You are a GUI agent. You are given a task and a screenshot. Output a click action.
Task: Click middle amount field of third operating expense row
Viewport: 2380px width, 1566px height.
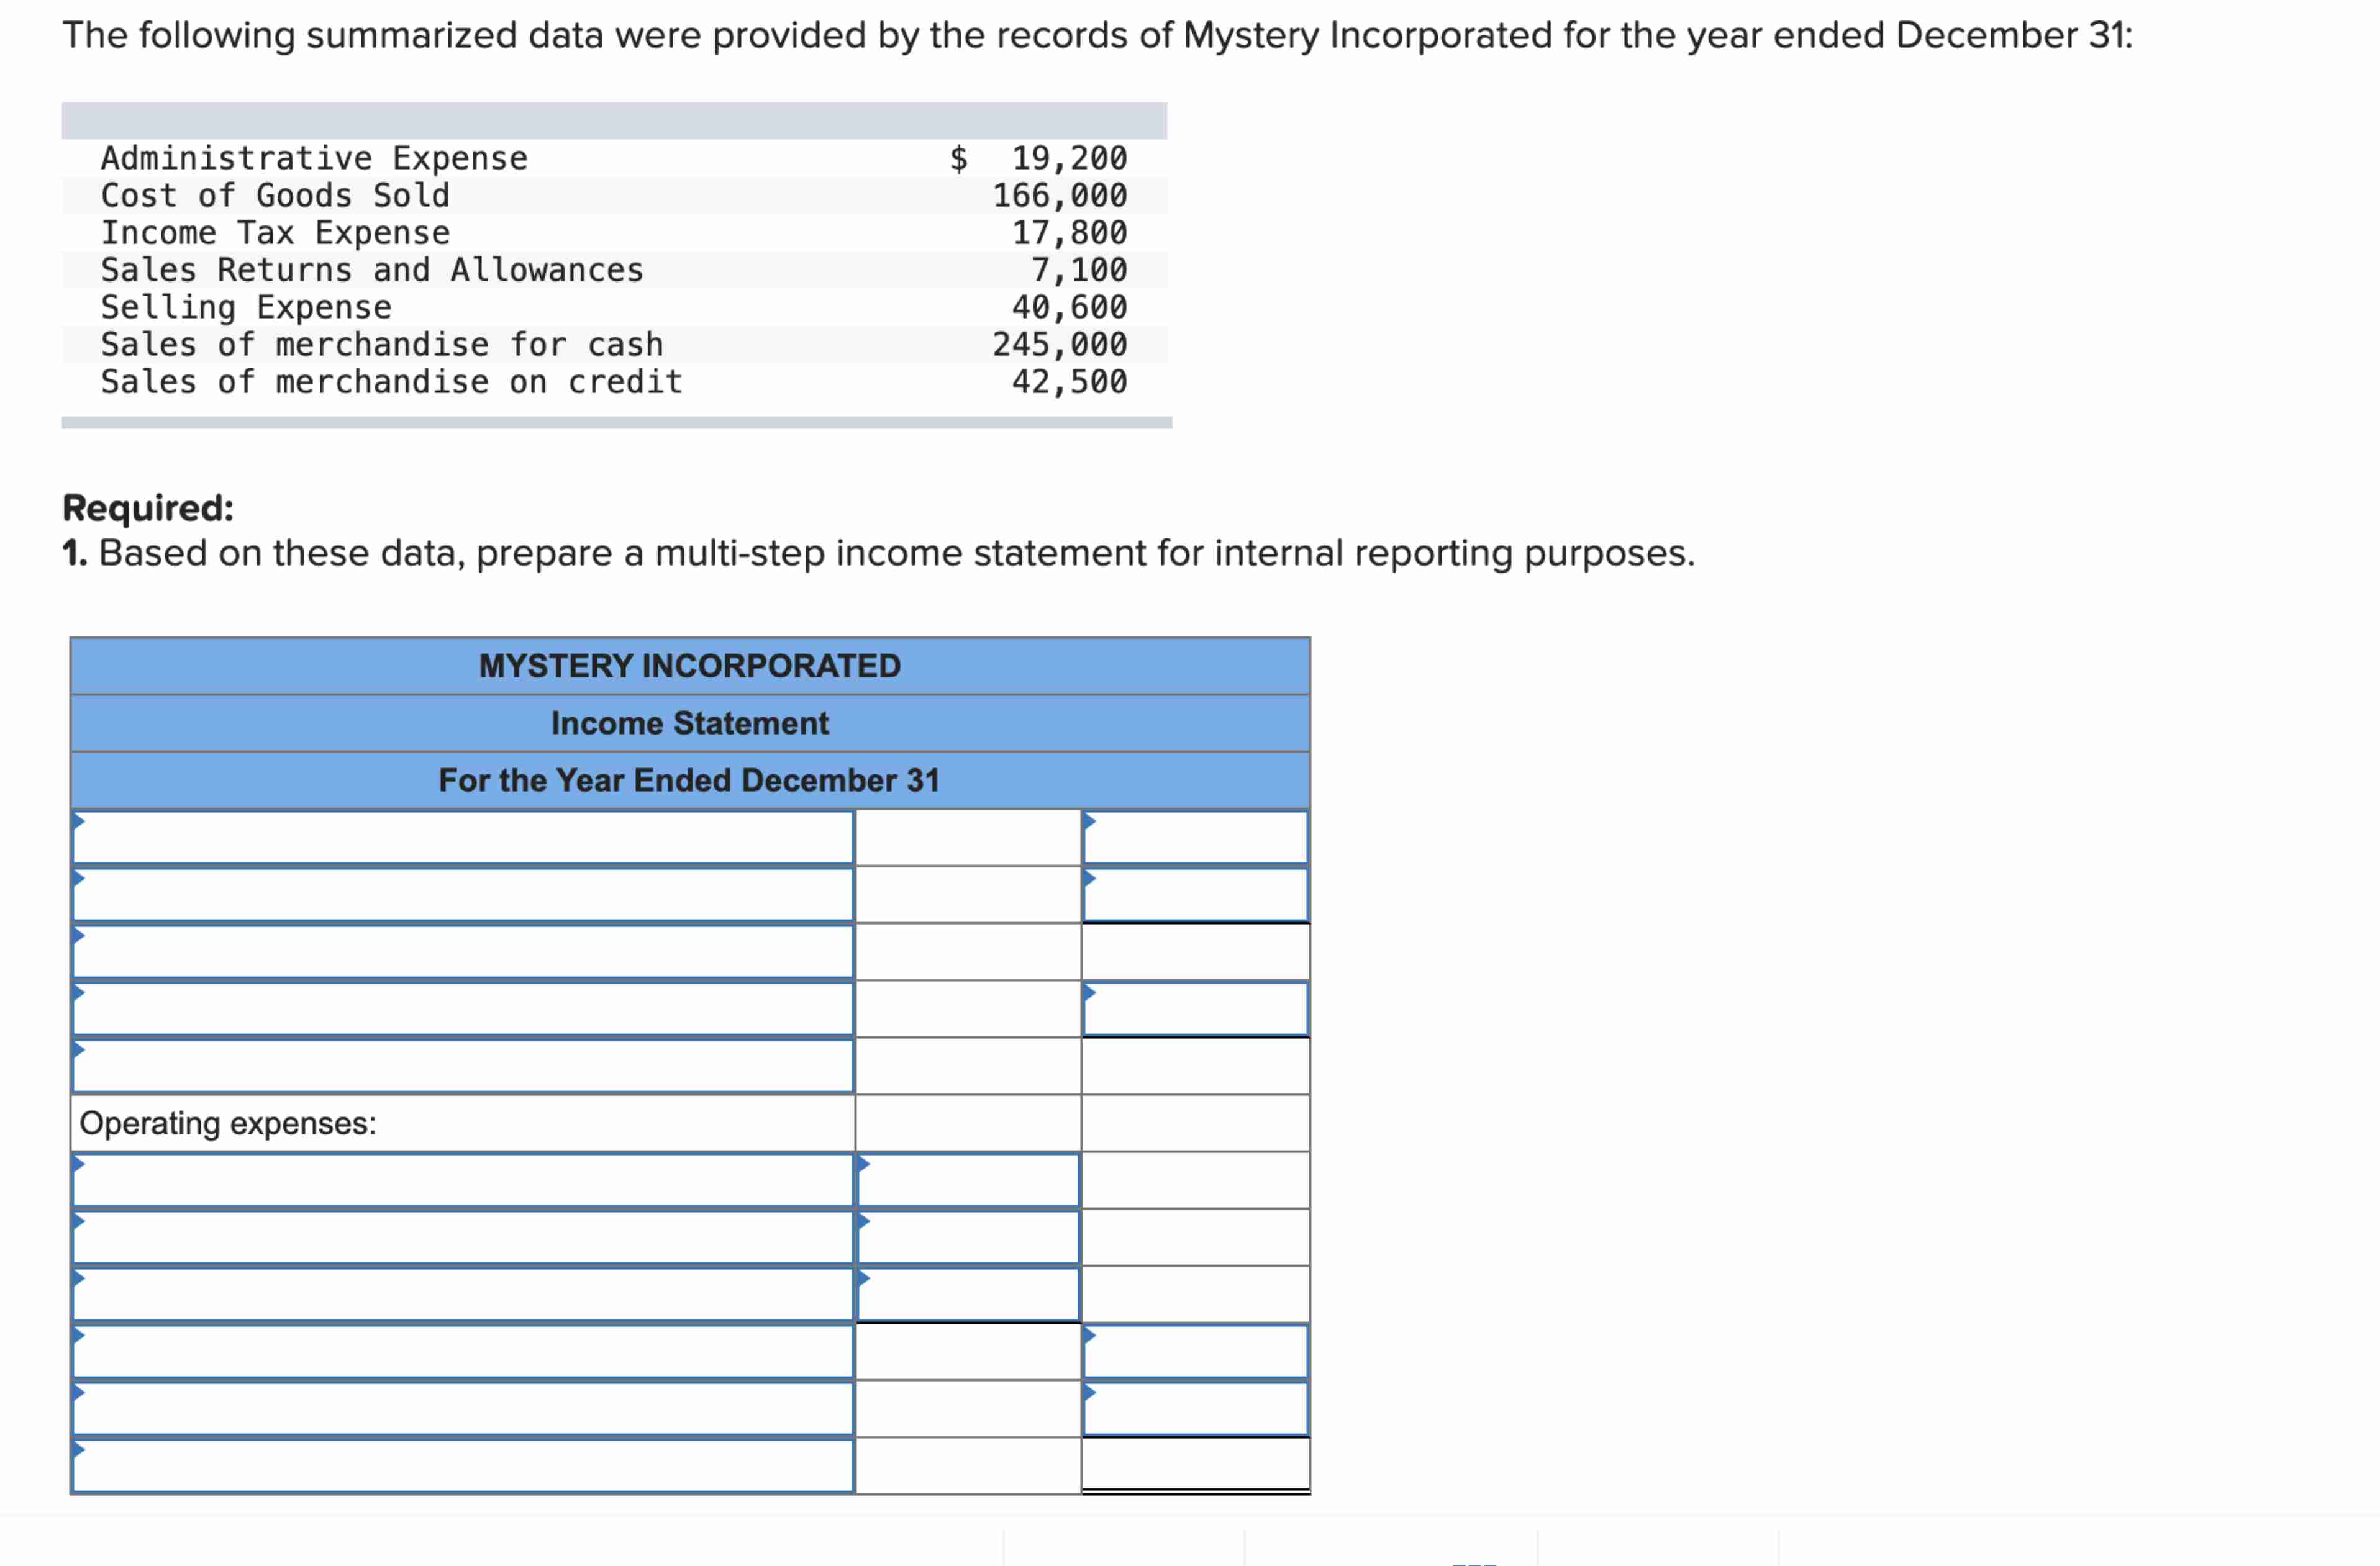[968, 1295]
